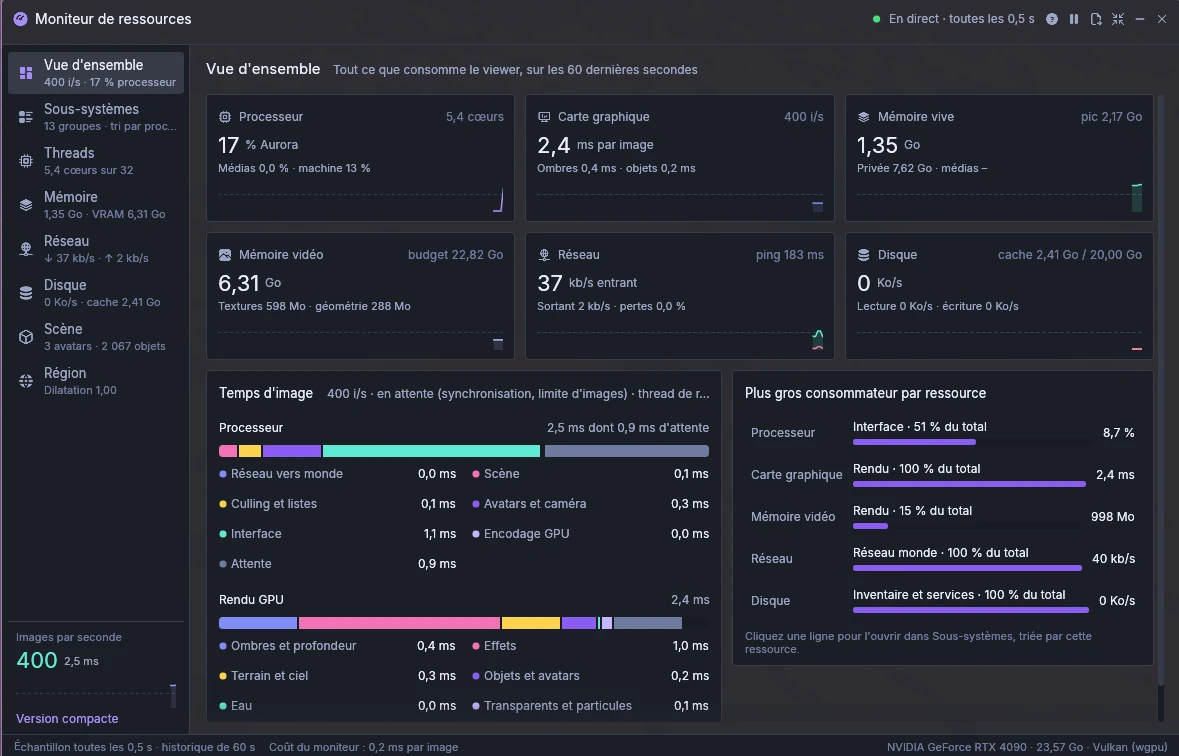Click the Attente legend entry
The image size is (1179, 756).
point(338,564)
